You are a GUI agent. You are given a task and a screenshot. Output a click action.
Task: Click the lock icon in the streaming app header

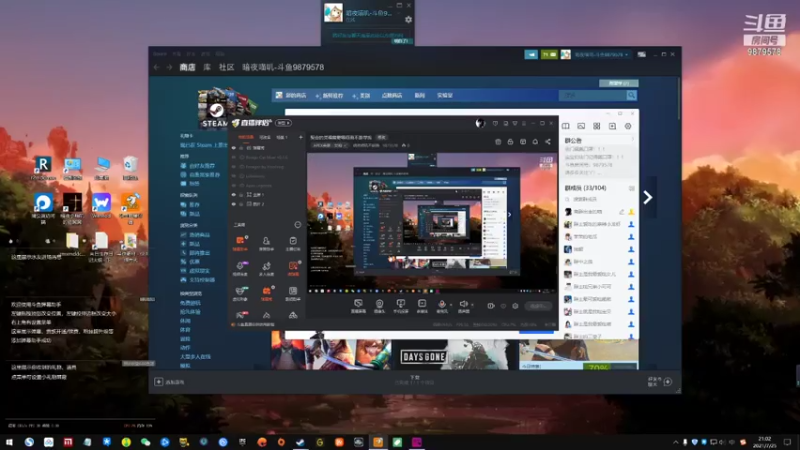(x=510, y=142)
